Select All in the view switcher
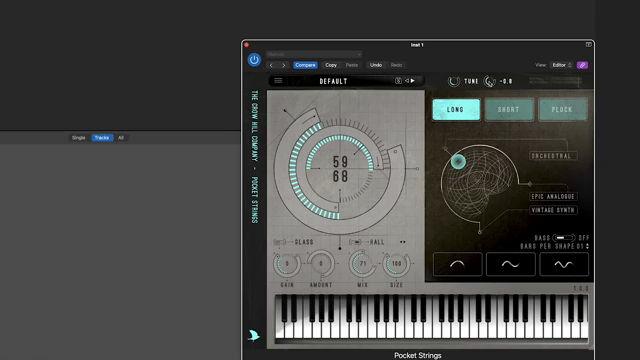Viewport: 640px width, 360px height. click(x=121, y=138)
